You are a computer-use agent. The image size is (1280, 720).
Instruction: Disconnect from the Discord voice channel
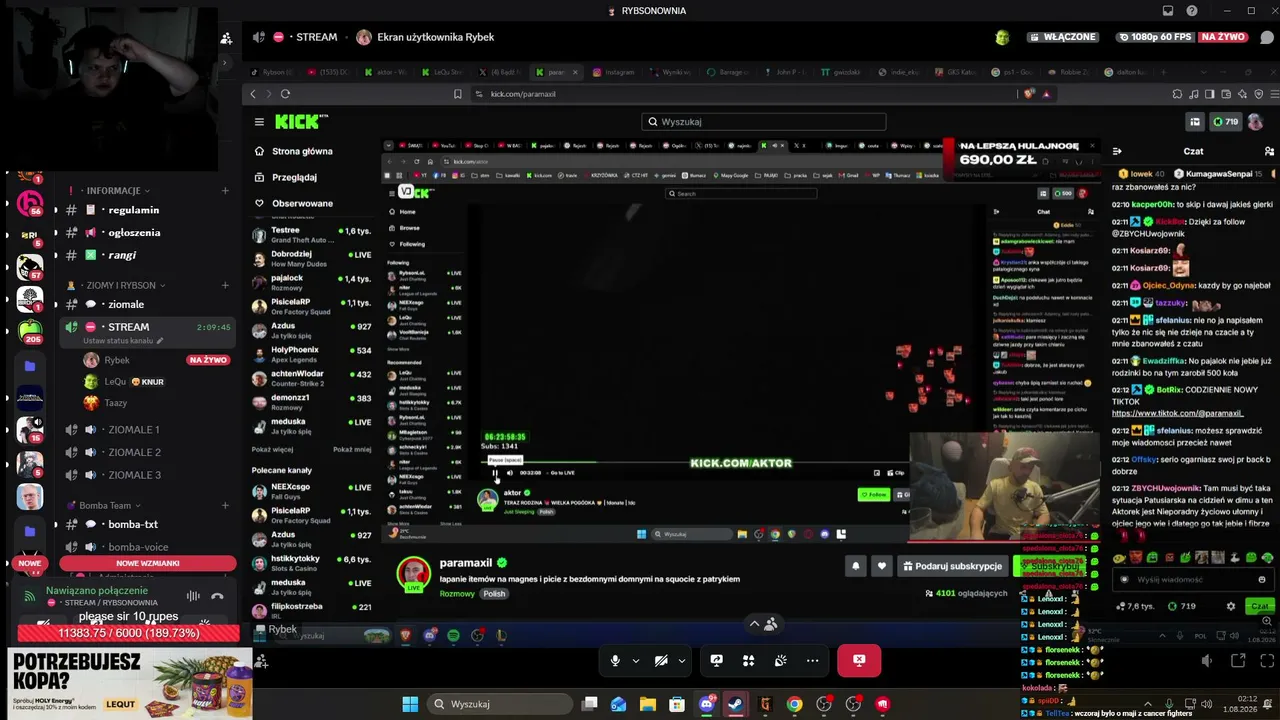217,596
